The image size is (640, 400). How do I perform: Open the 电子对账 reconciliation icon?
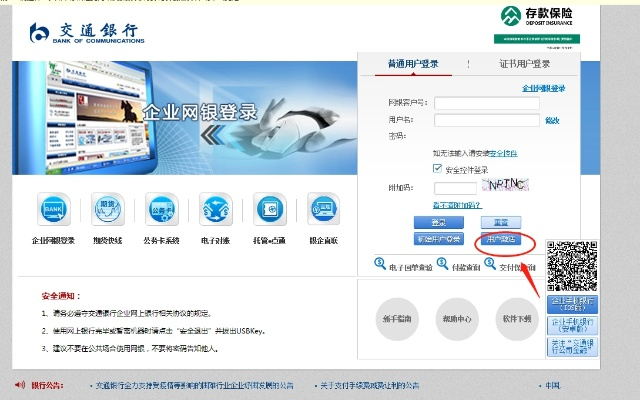coord(216,209)
